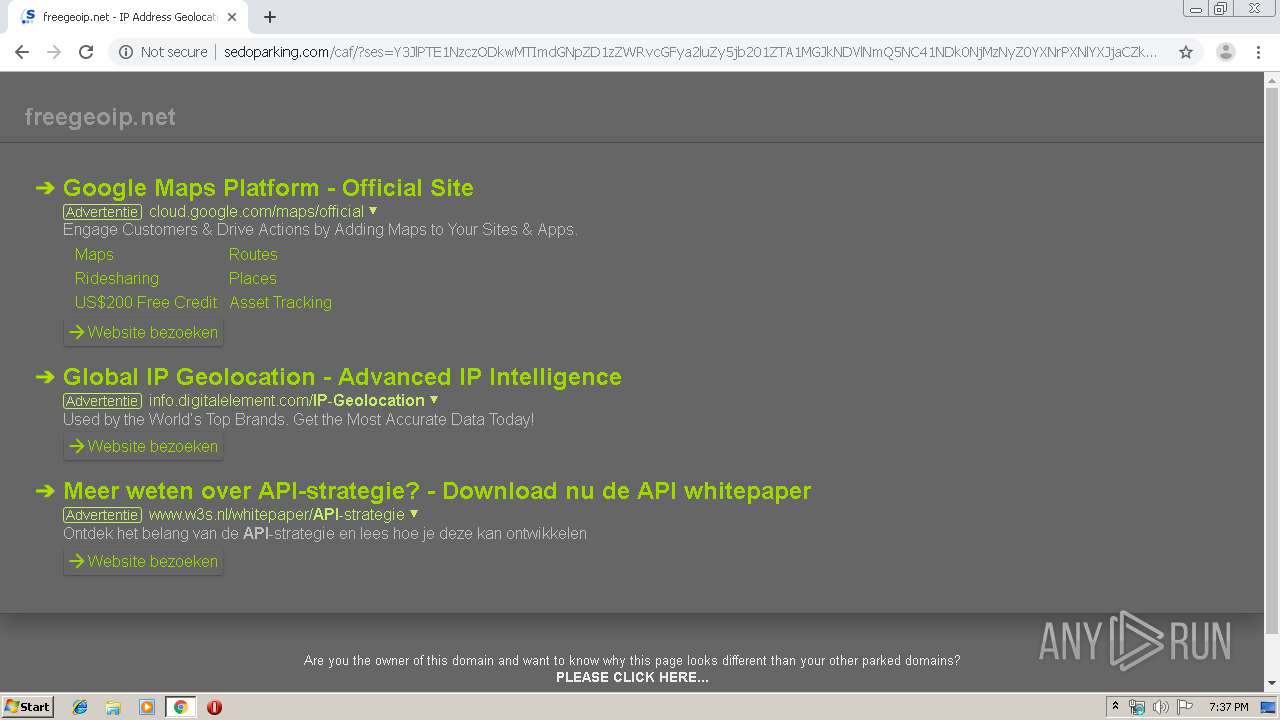Open a new browser tab
1280x720 pixels.
tap(270, 17)
